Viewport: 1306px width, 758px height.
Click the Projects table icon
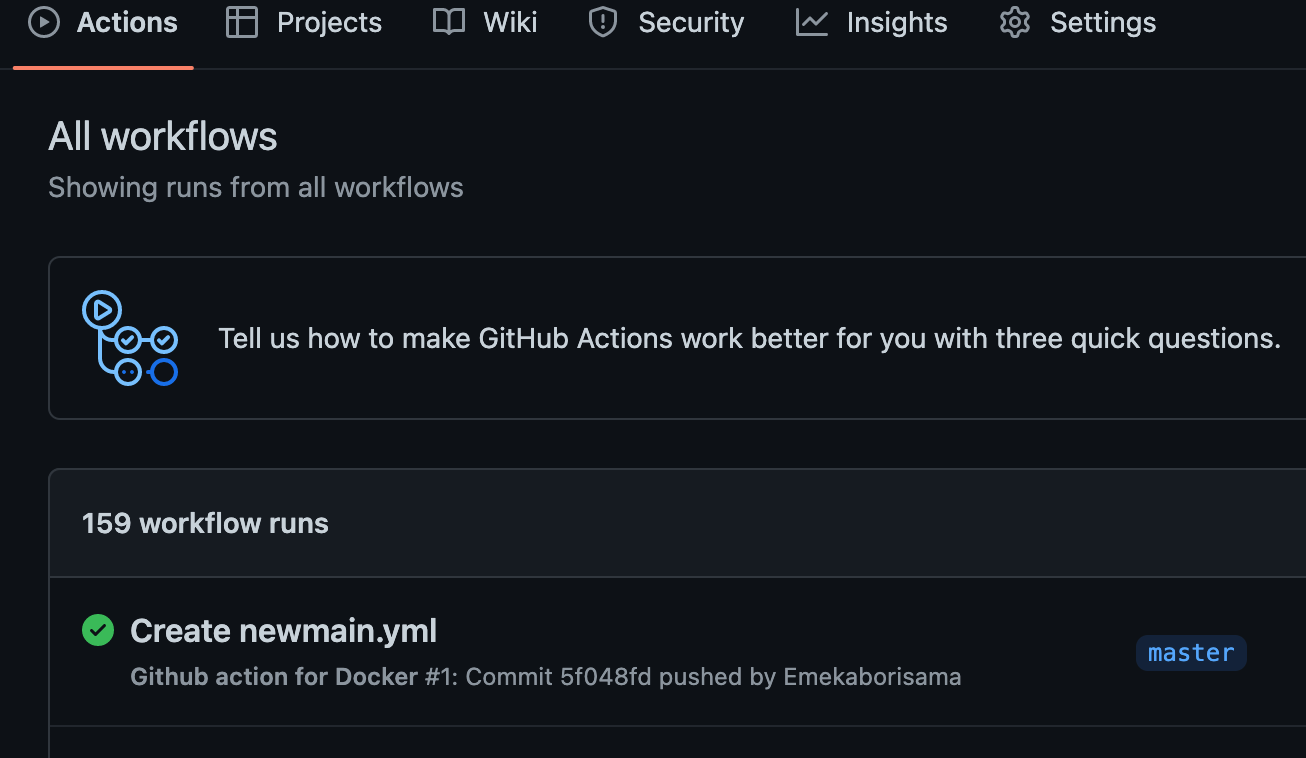click(242, 22)
